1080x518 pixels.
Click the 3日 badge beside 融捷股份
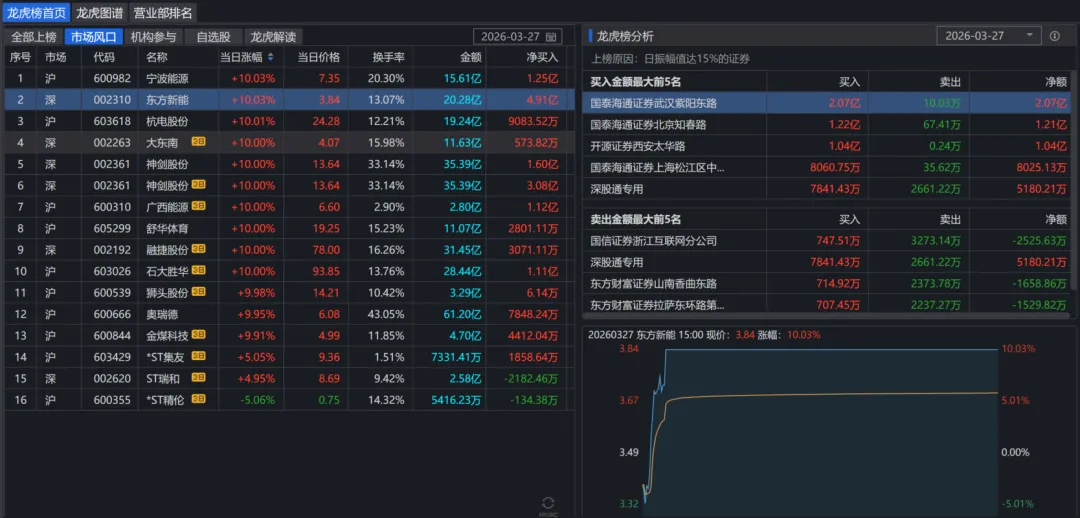198,248
